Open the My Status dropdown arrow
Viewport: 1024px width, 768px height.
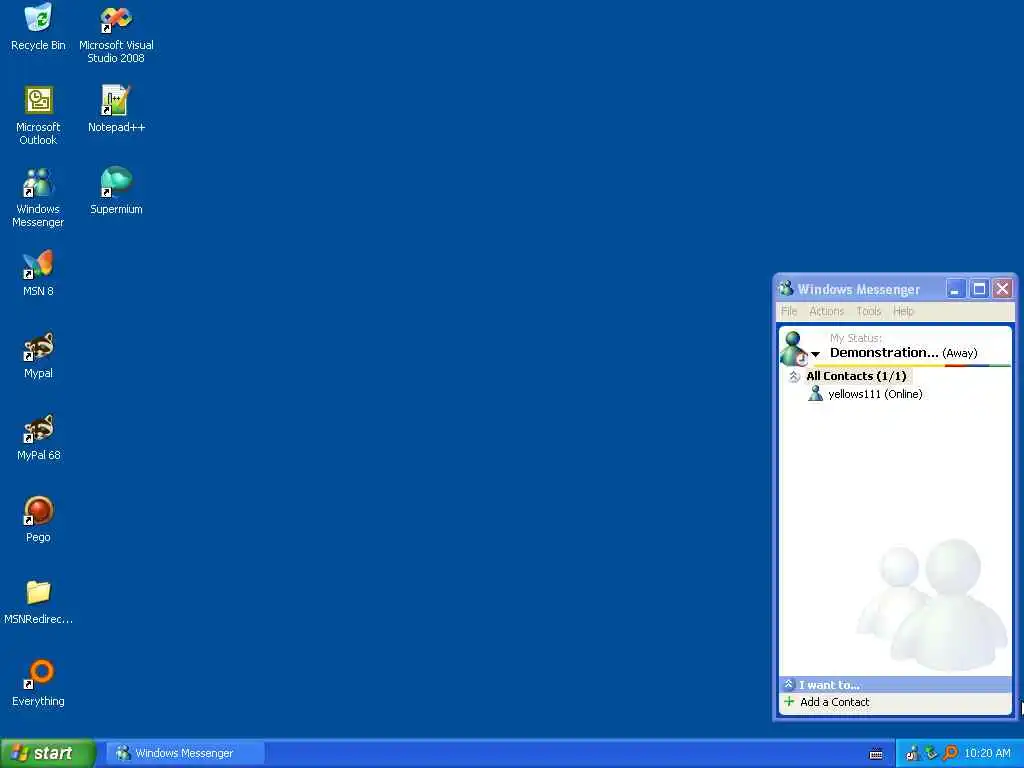(815, 354)
